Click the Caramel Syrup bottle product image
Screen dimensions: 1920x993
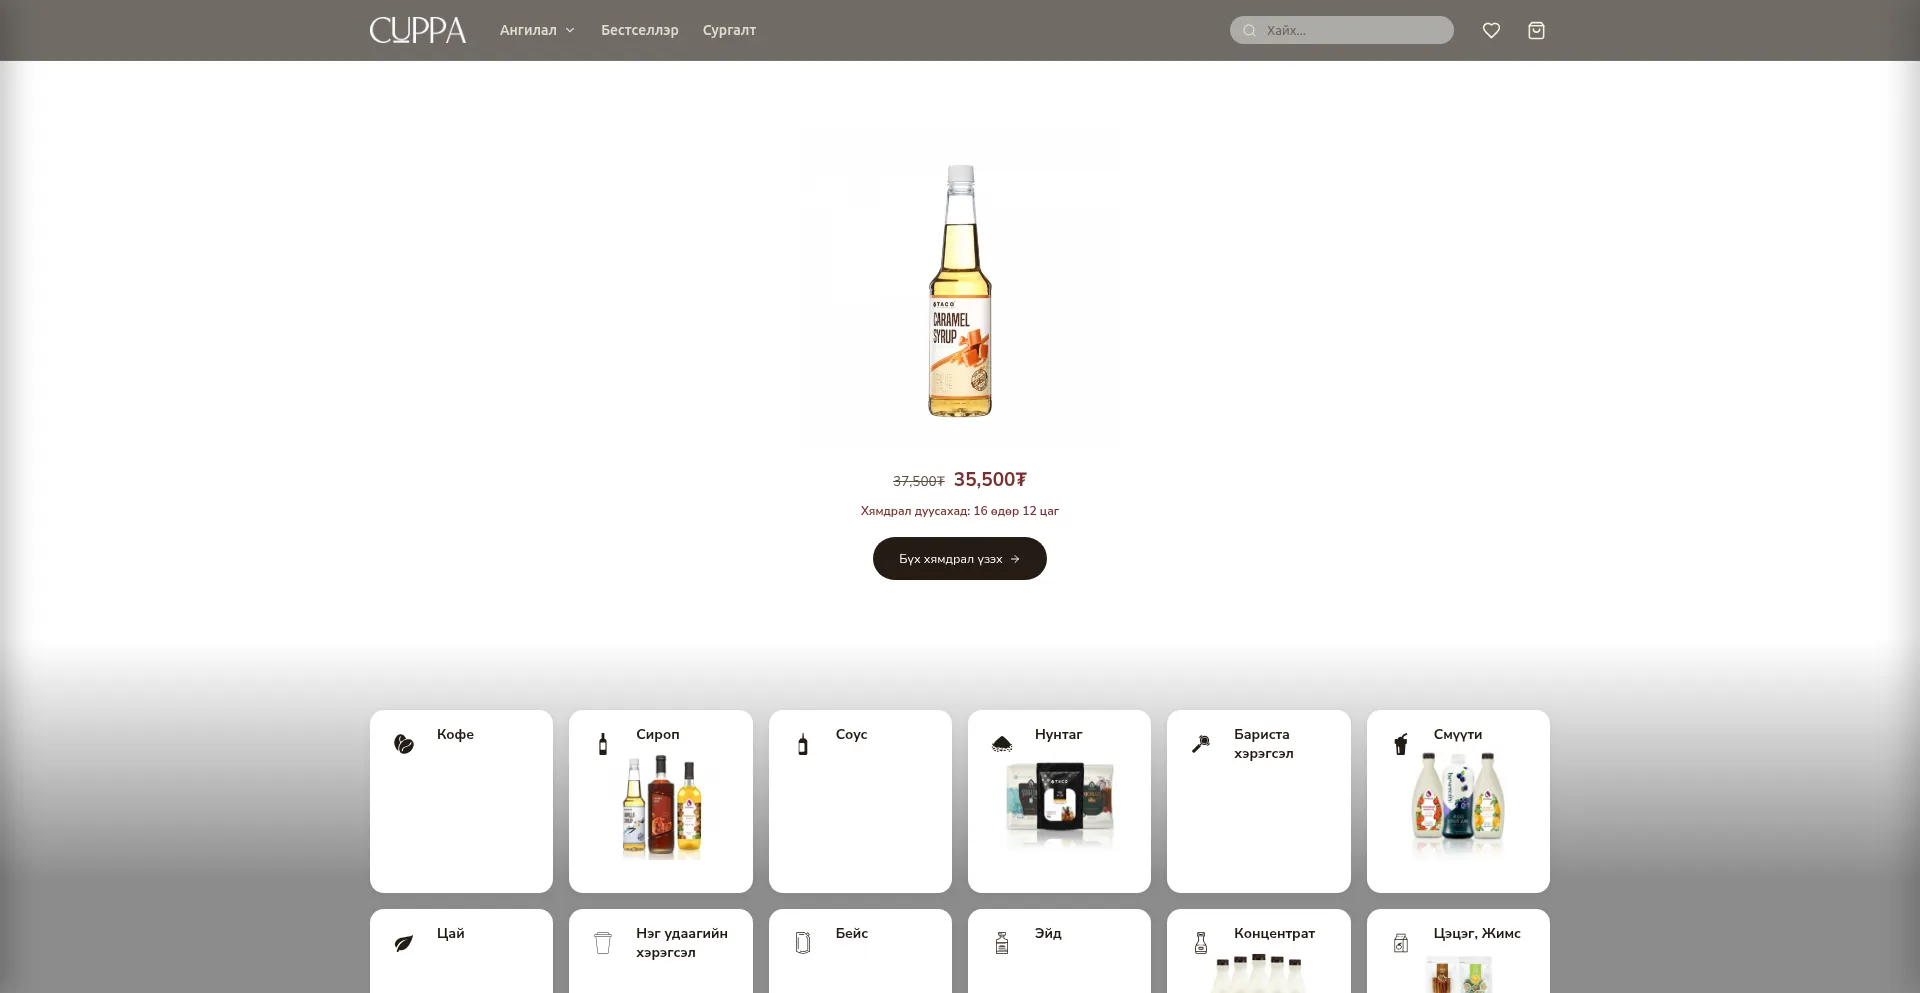pyautogui.click(x=960, y=290)
